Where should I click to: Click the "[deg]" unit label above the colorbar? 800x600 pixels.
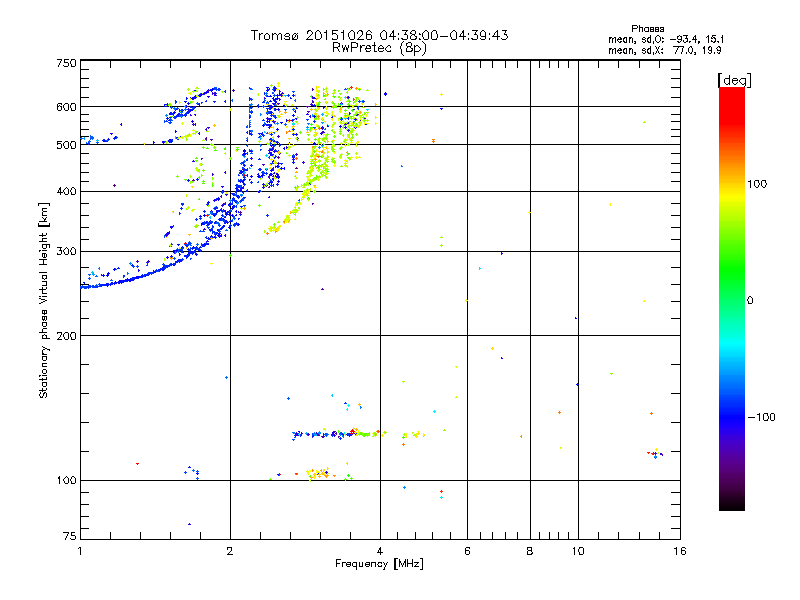(734, 80)
